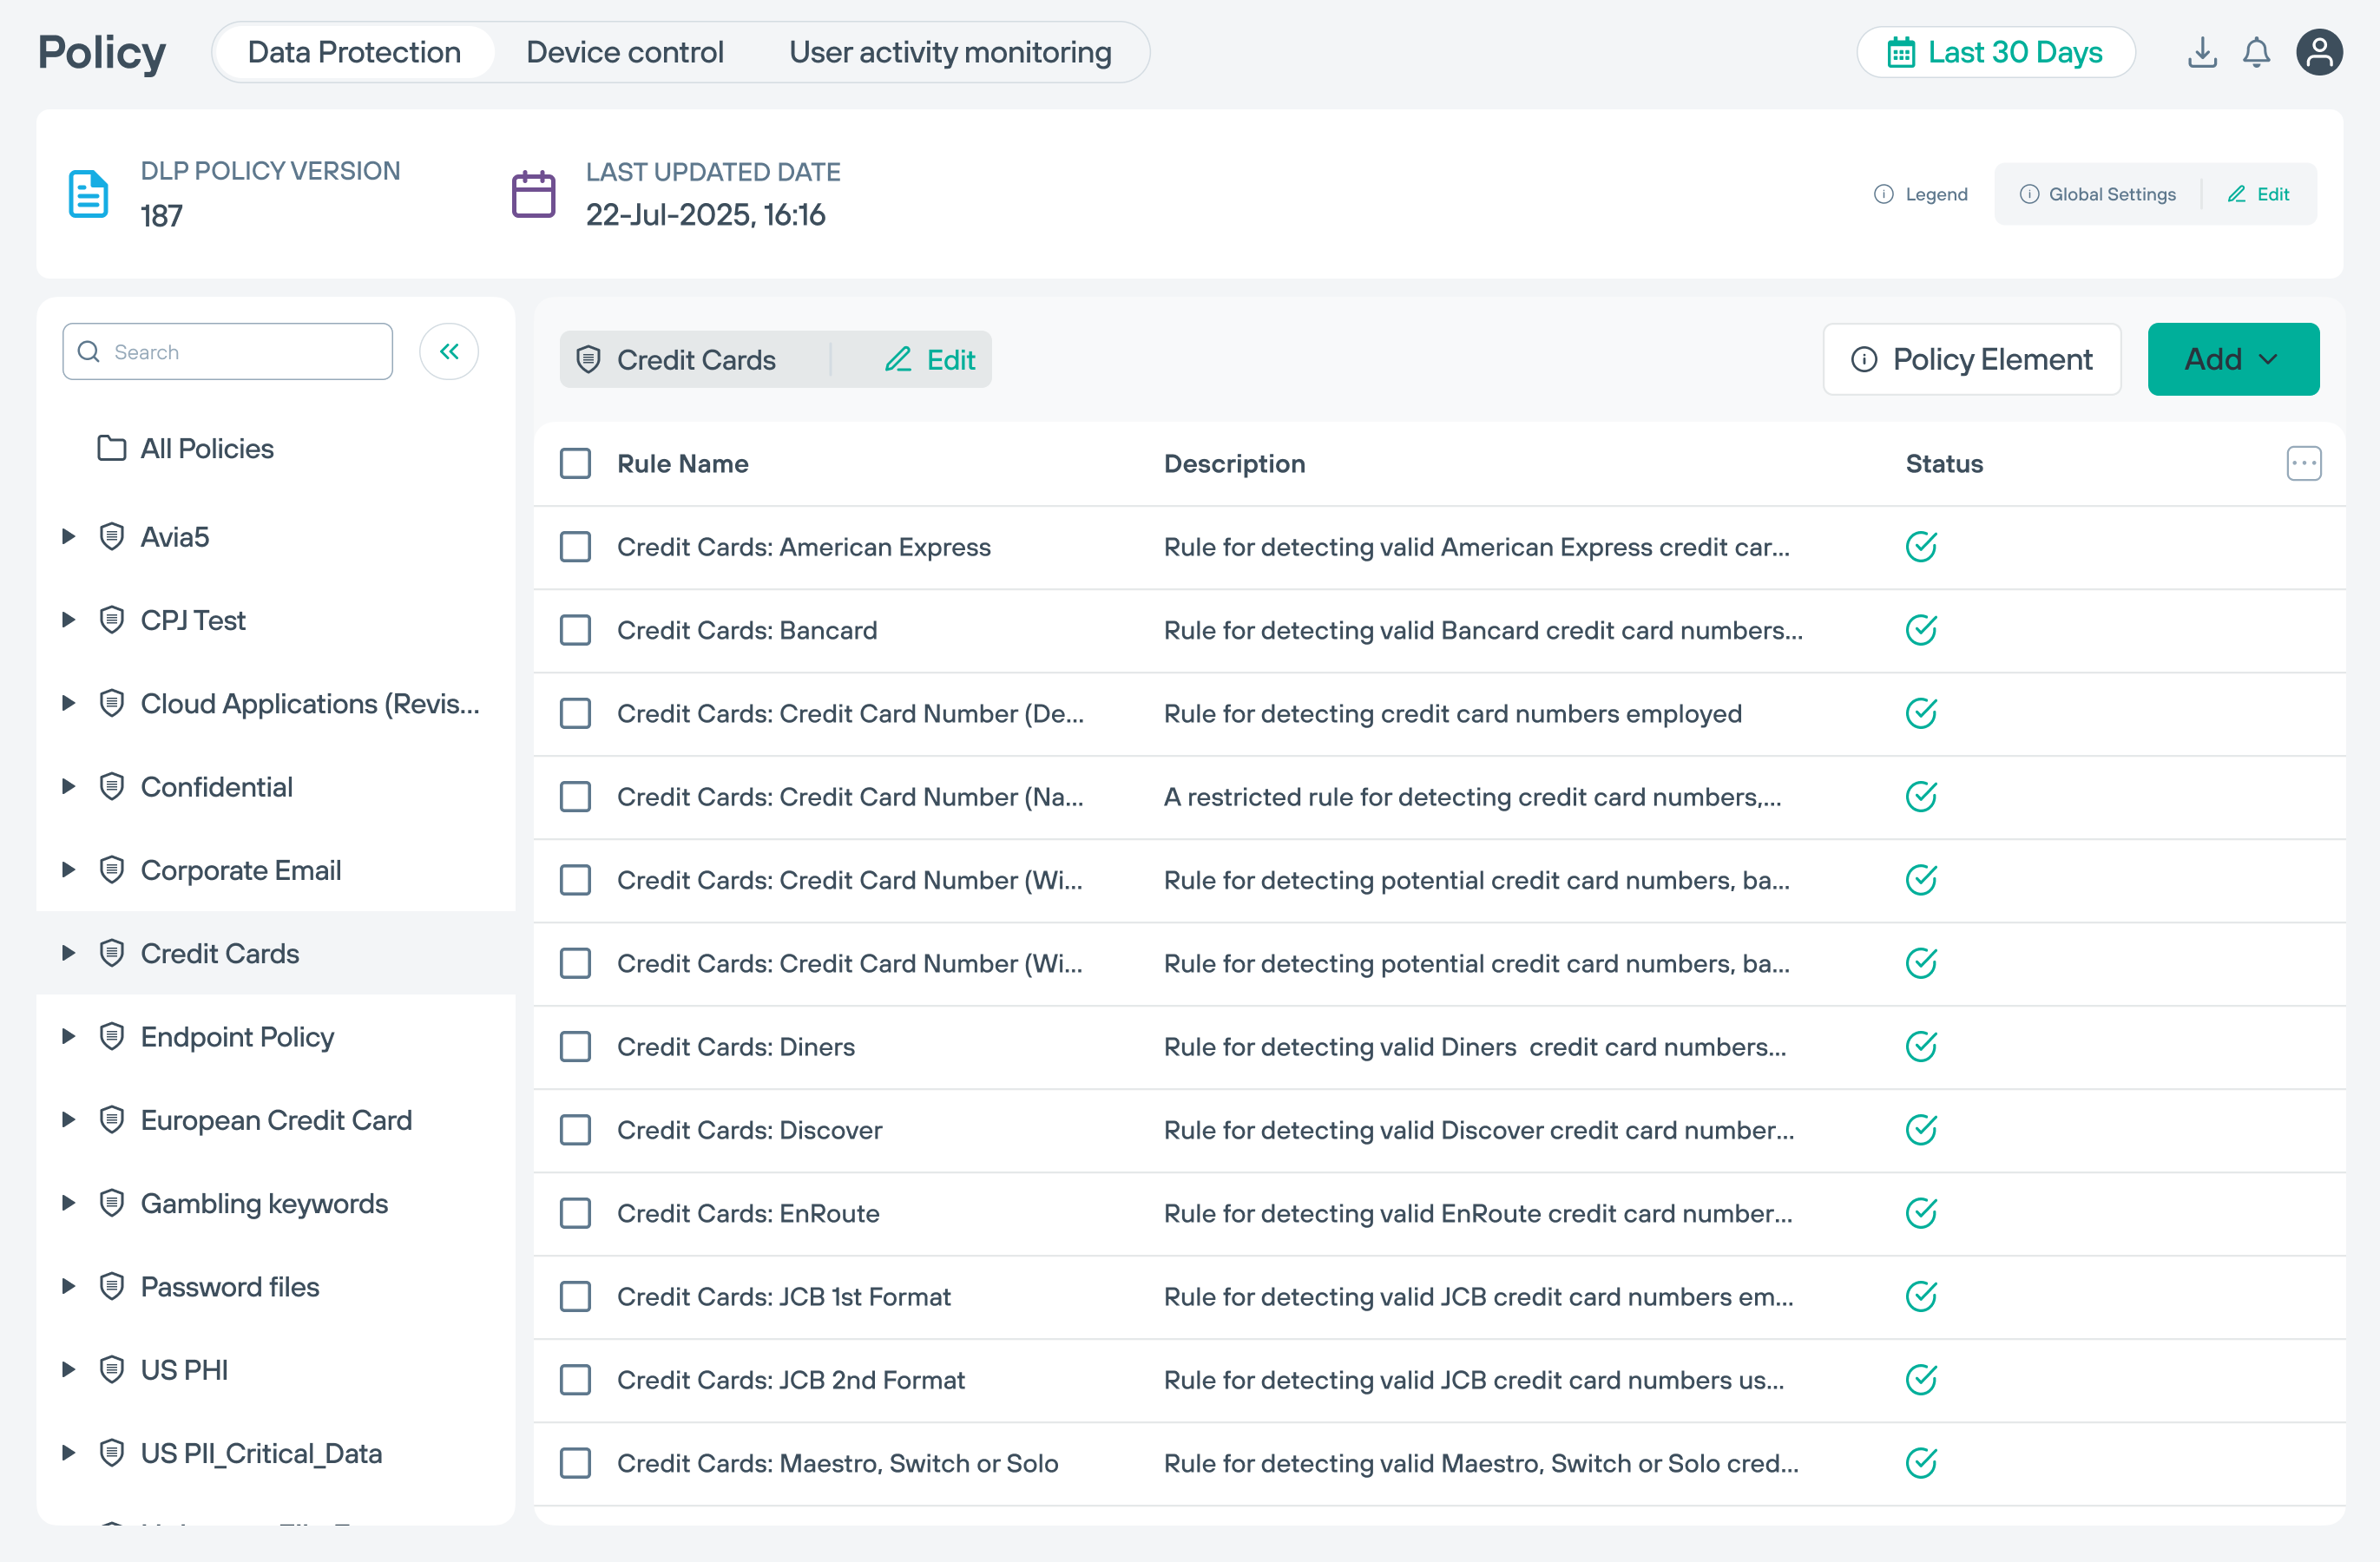Click the calendar icon in Last 30 Days
This screenshot has height=1562, width=2380.
1901,52
